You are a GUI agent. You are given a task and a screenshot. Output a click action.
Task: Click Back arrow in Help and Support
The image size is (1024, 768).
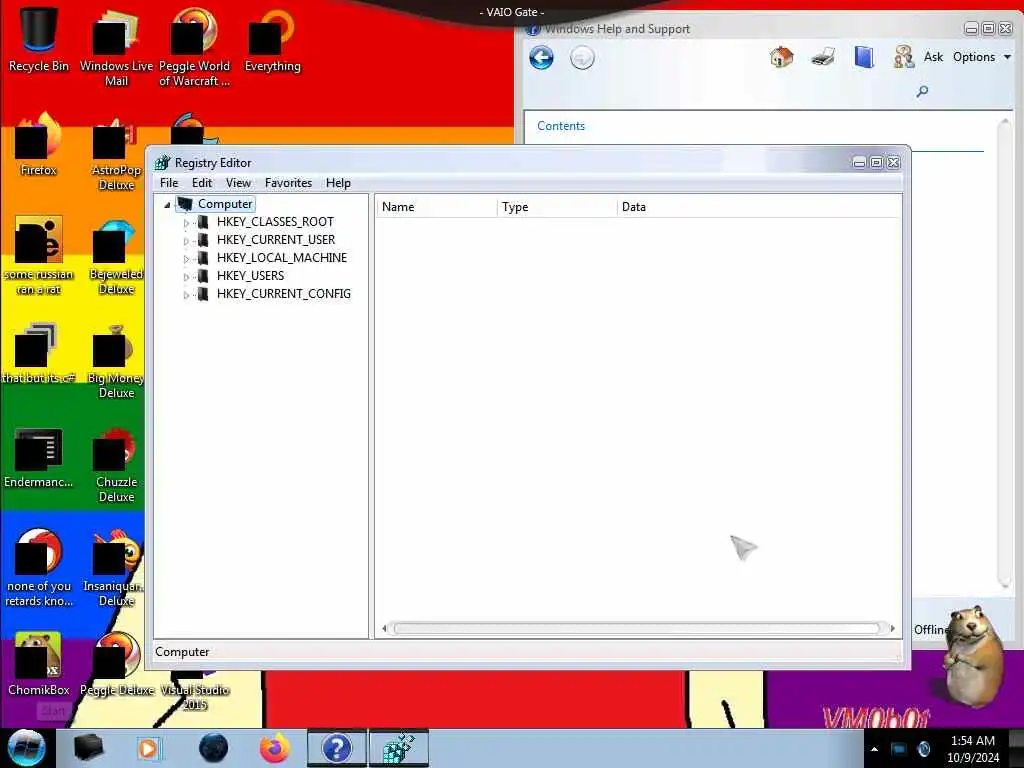[x=541, y=58]
